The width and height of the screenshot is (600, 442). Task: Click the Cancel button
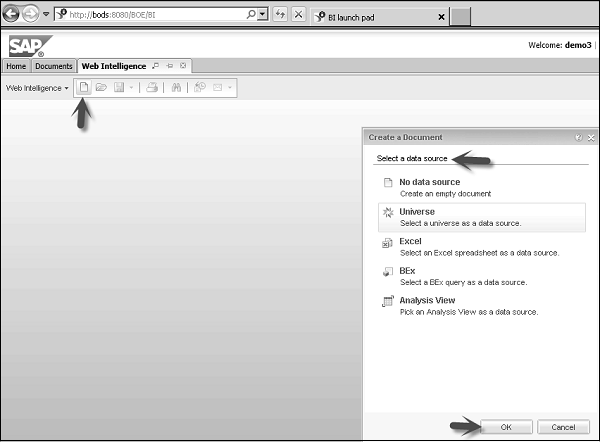click(x=563, y=427)
